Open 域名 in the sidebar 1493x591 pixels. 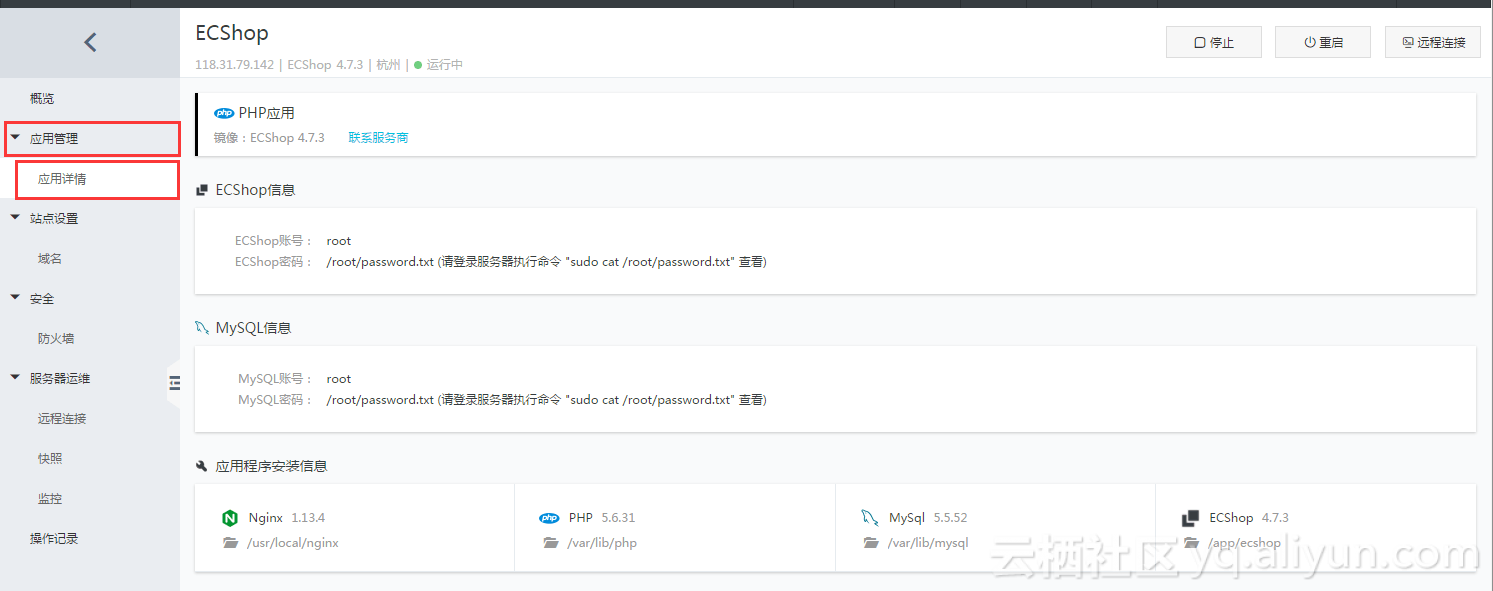50,258
